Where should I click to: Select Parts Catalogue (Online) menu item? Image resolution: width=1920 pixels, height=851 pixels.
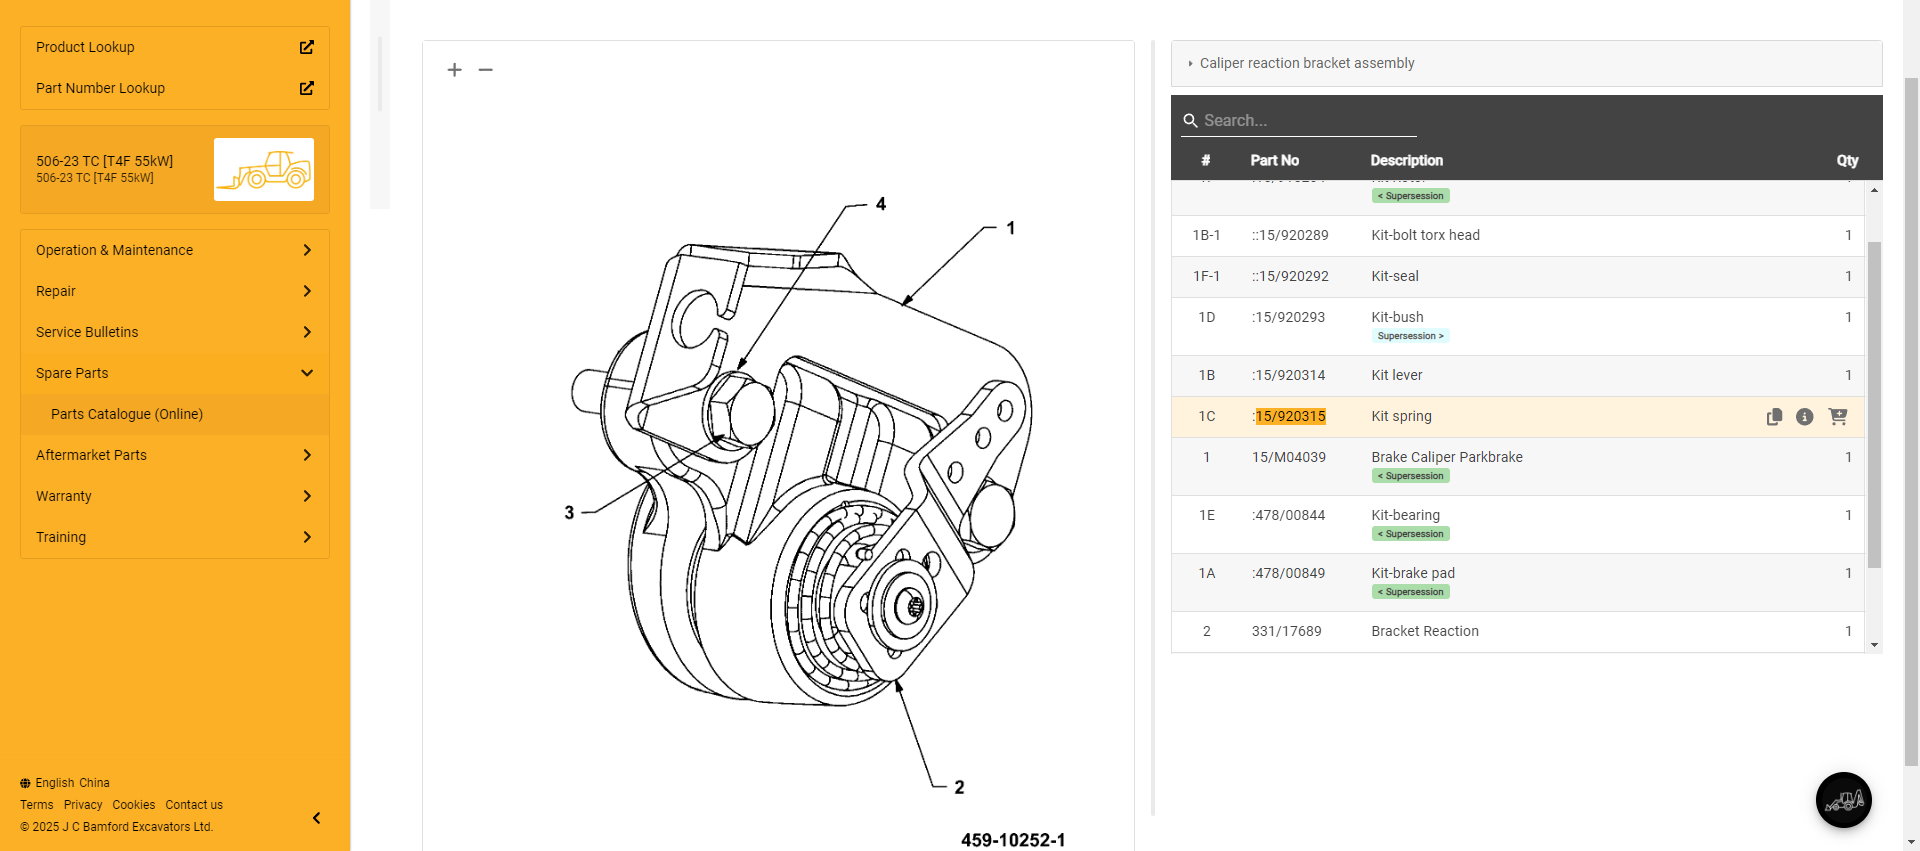click(x=127, y=414)
